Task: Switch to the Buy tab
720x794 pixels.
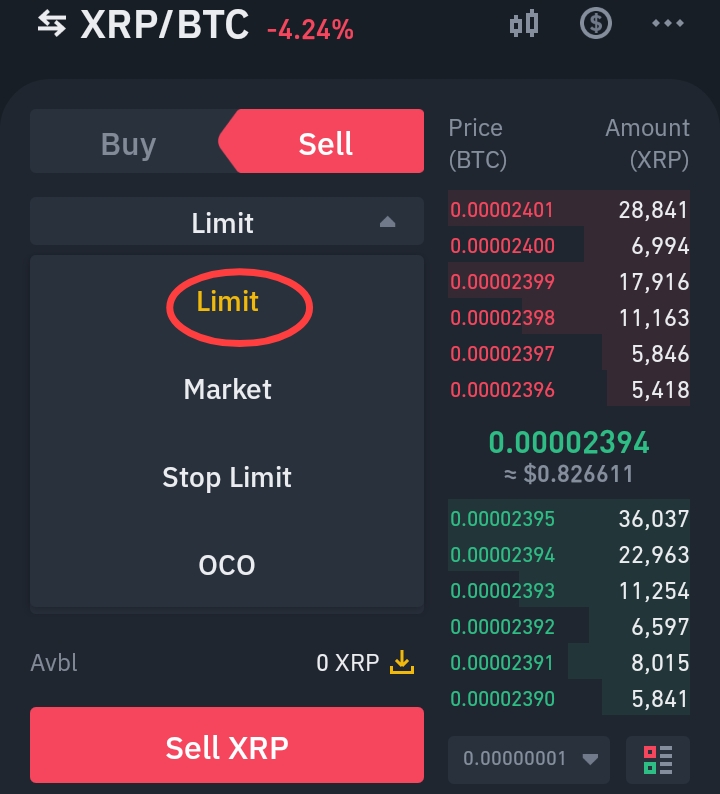Action: 128,143
